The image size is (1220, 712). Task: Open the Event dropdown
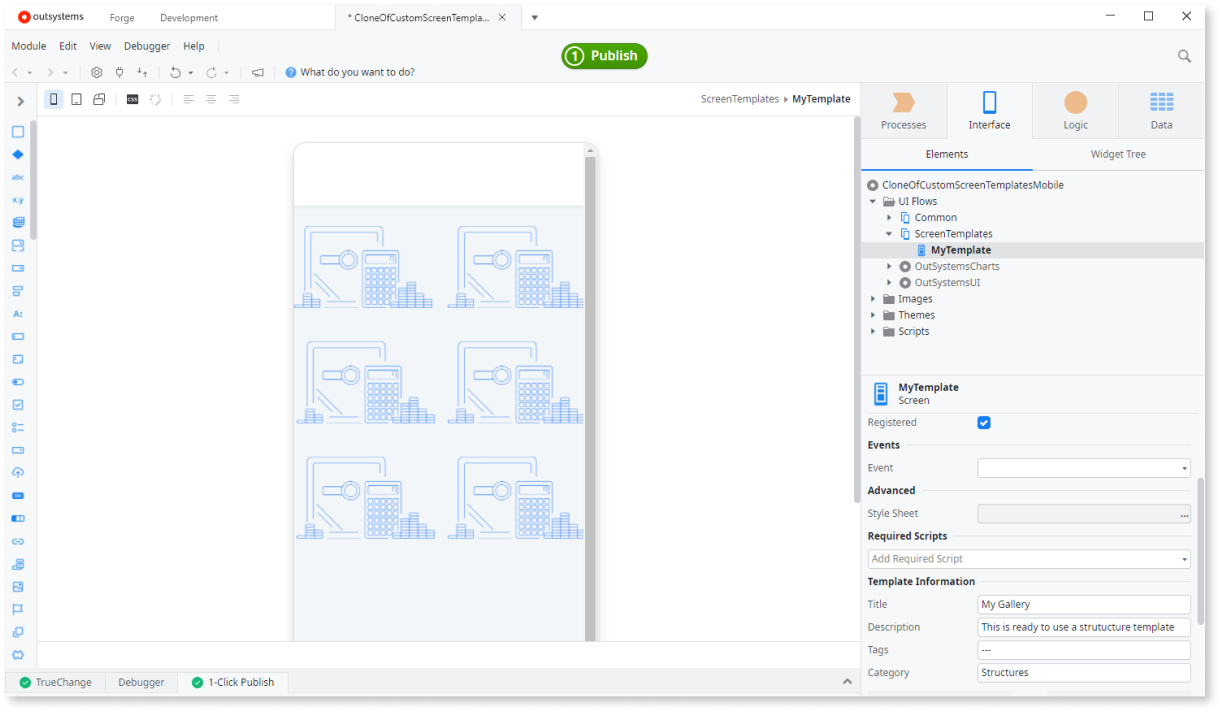coord(1083,467)
